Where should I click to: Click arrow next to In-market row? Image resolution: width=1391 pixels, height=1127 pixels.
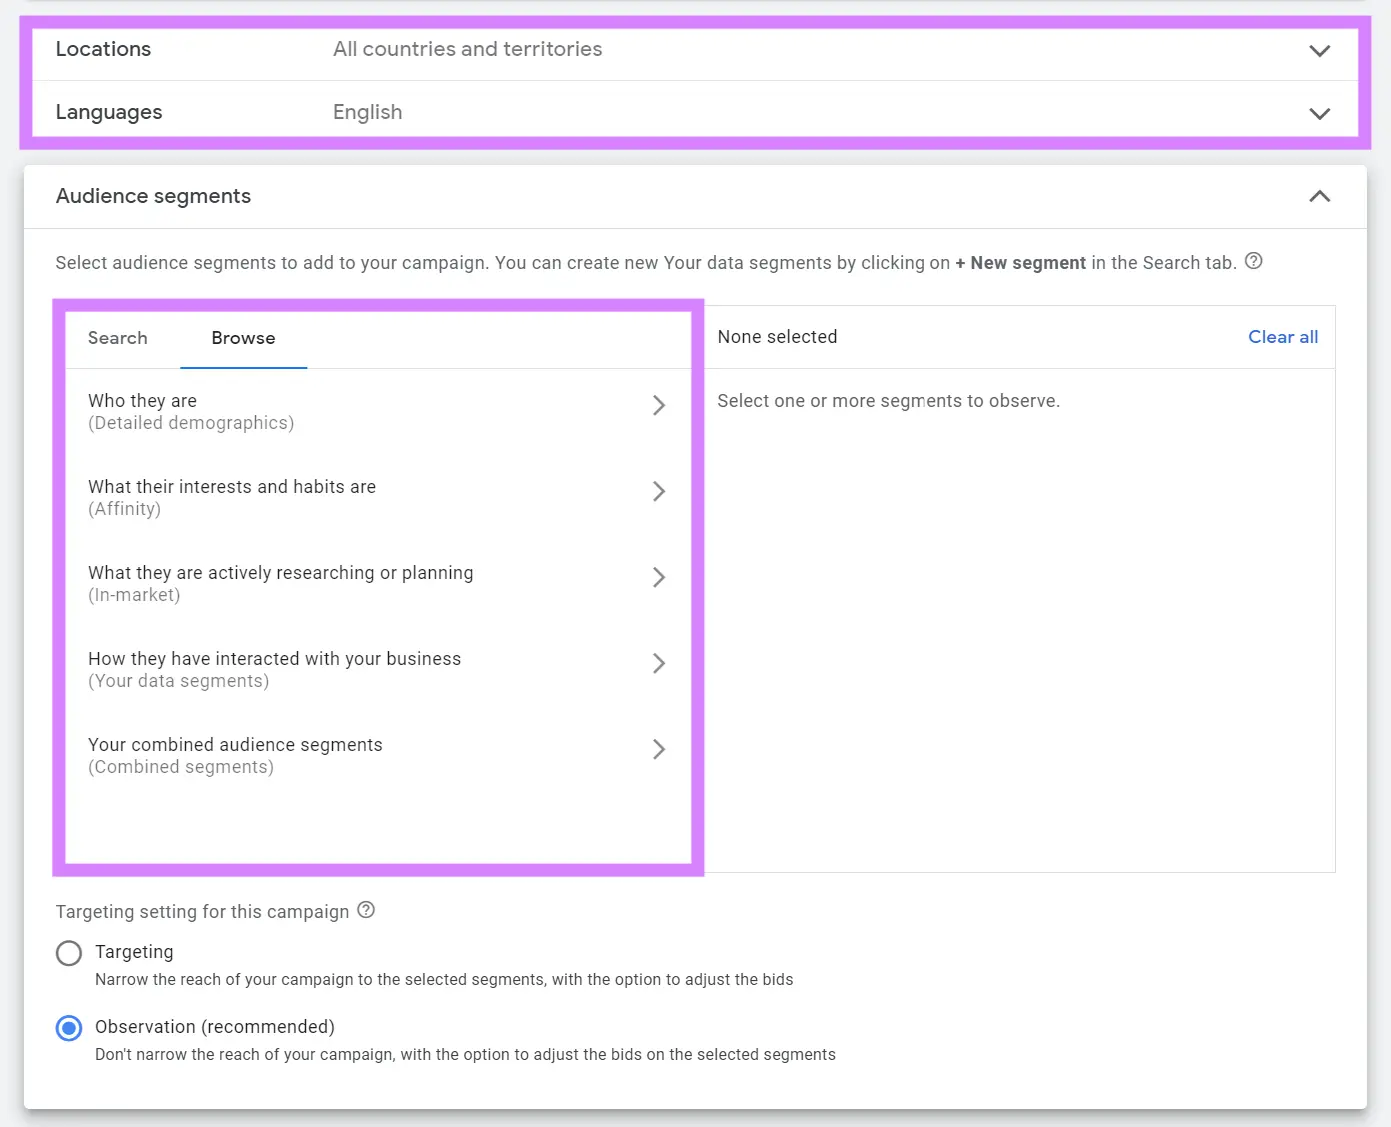[658, 577]
